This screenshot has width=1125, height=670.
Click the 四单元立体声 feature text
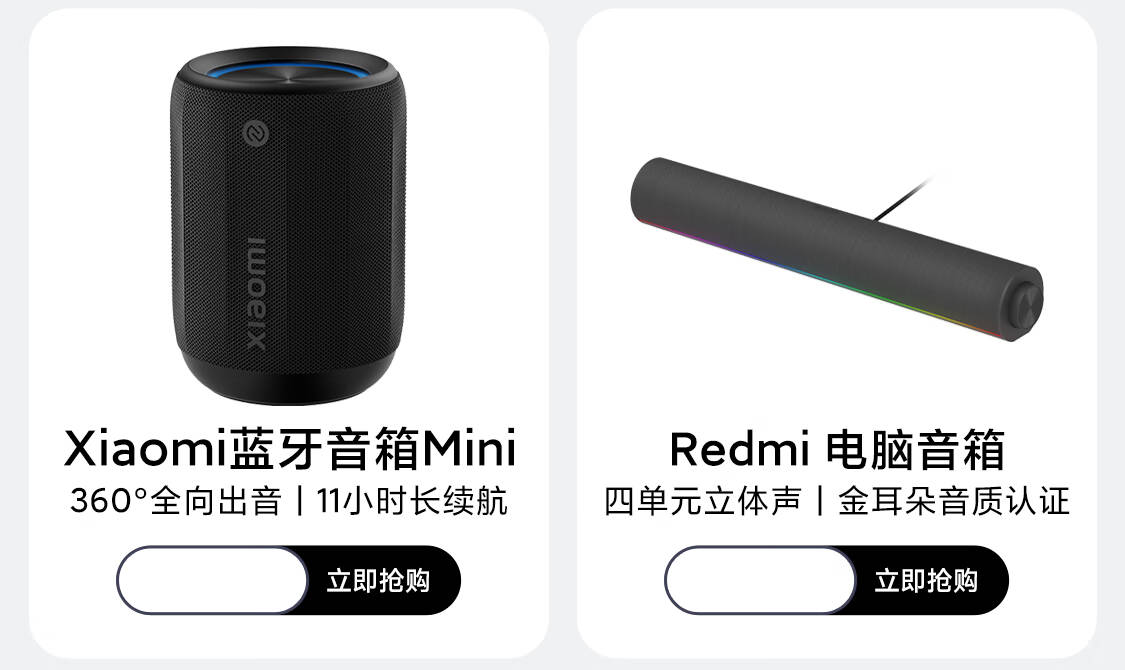click(x=702, y=501)
